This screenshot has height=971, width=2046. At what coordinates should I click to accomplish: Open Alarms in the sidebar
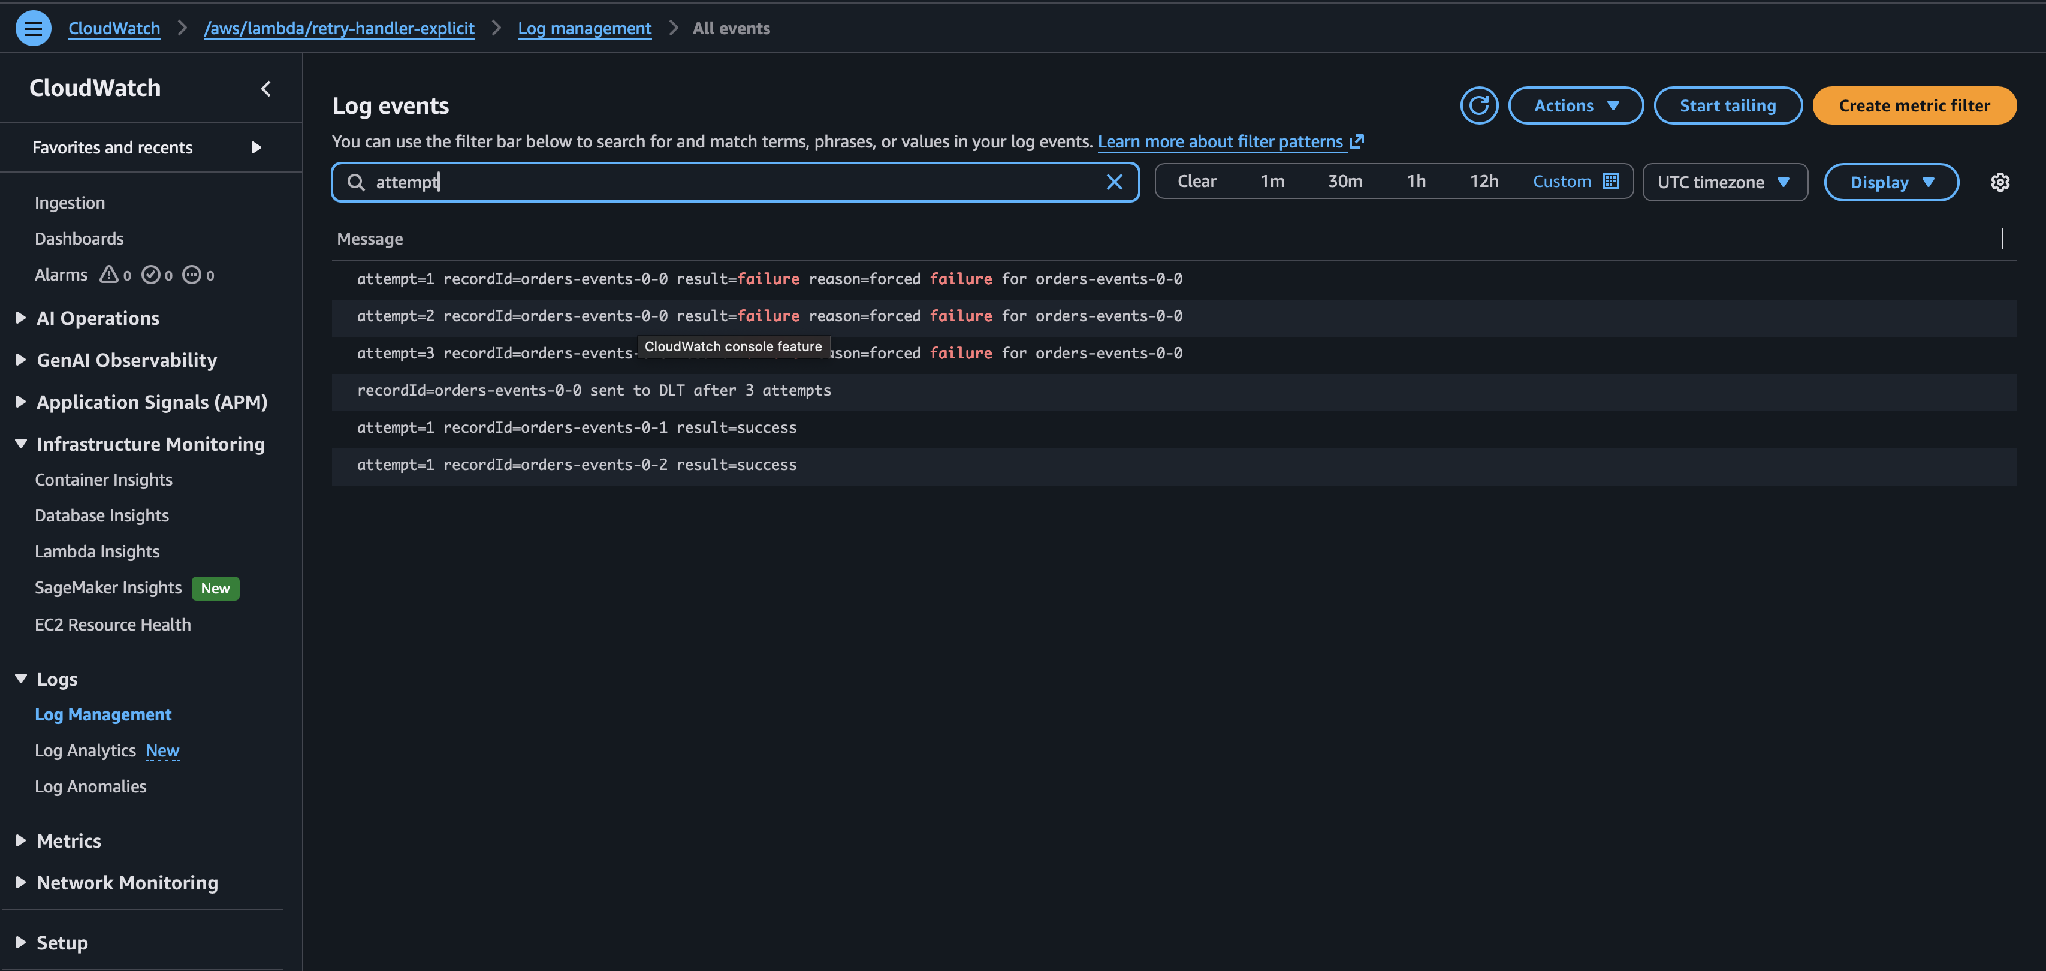point(61,275)
